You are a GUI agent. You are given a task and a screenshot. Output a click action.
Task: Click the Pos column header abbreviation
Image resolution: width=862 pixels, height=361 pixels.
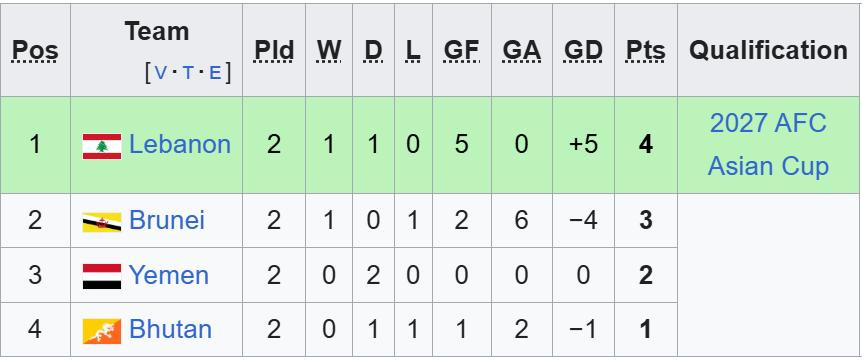pyautogui.click(x=35, y=50)
